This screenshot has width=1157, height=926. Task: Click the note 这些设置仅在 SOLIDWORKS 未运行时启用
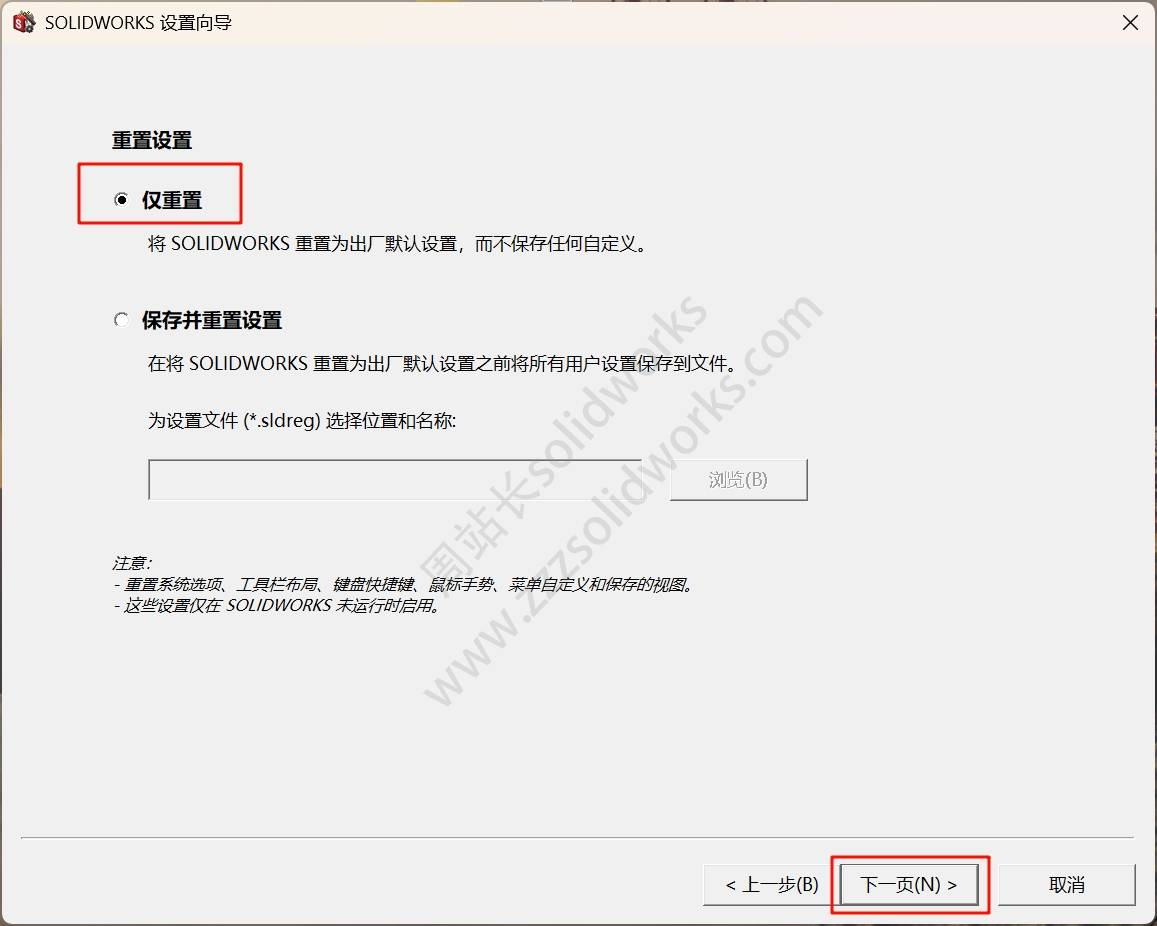(277, 606)
